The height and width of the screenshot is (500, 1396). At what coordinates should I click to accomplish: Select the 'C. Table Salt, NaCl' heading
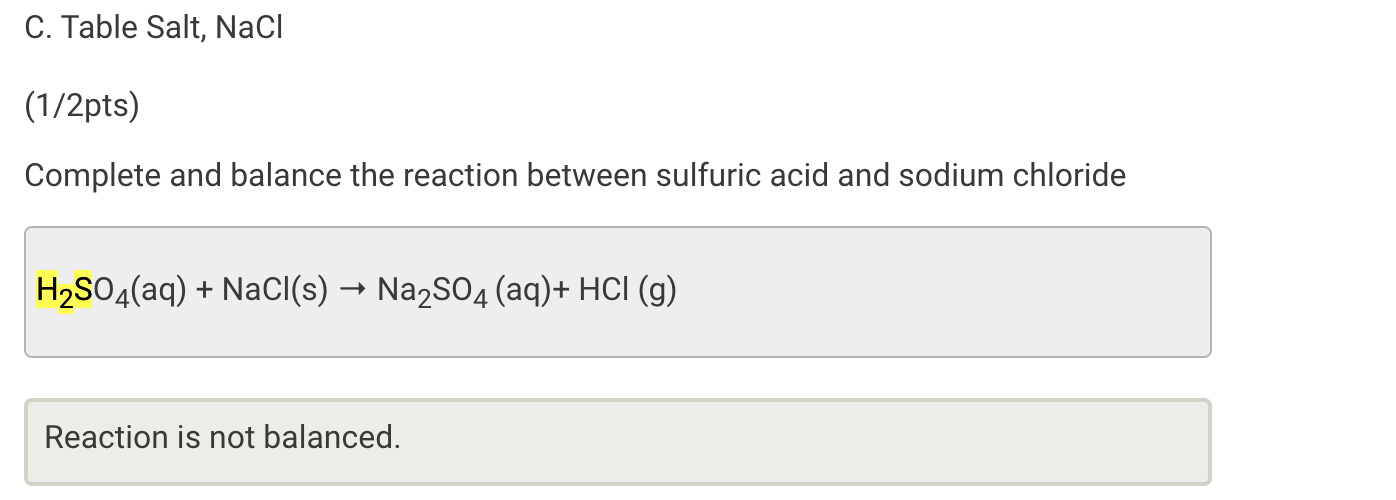(154, 29)
